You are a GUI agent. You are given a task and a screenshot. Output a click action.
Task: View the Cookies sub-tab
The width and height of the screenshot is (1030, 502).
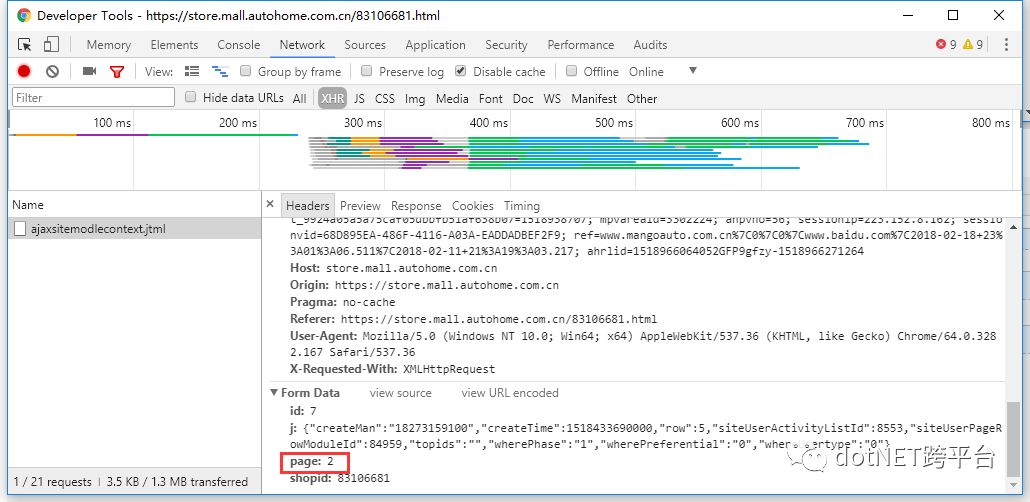coord(472,206)
